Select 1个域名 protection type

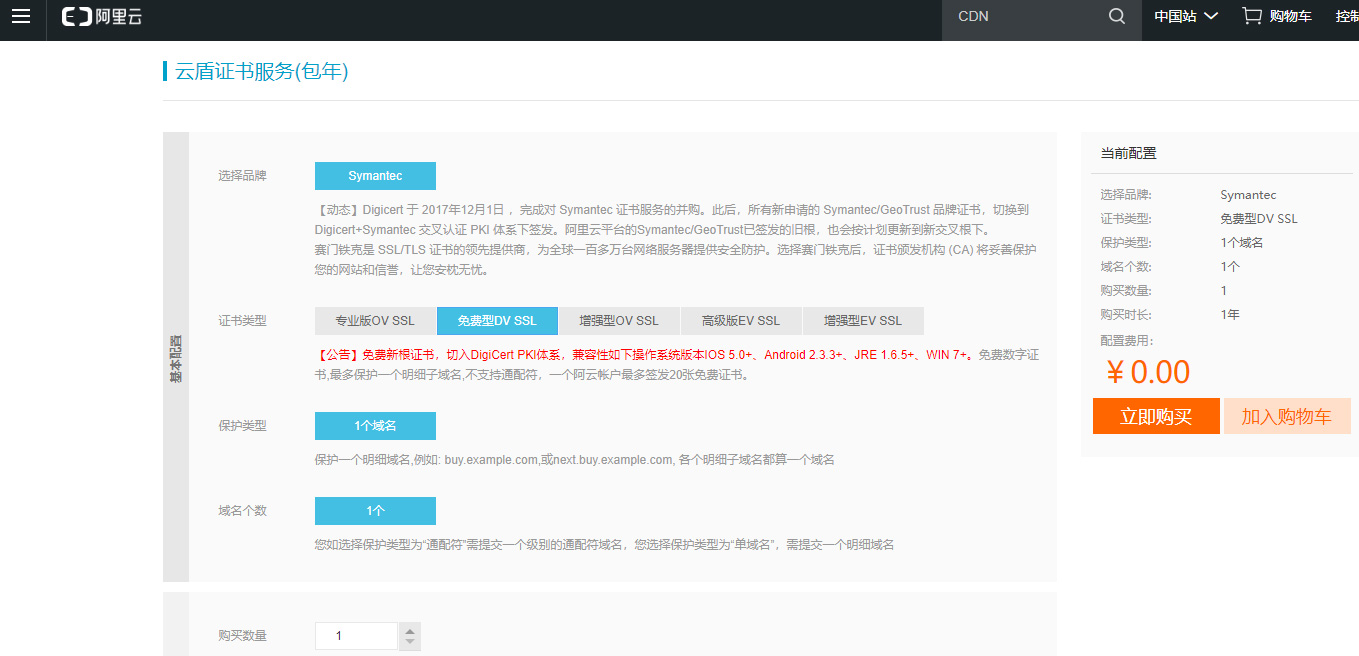375,426
